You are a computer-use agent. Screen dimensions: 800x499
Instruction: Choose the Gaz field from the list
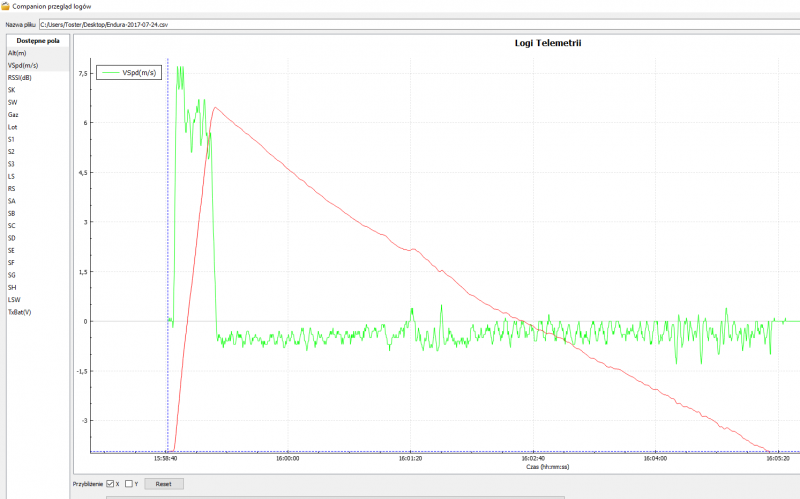coord(13,115)
